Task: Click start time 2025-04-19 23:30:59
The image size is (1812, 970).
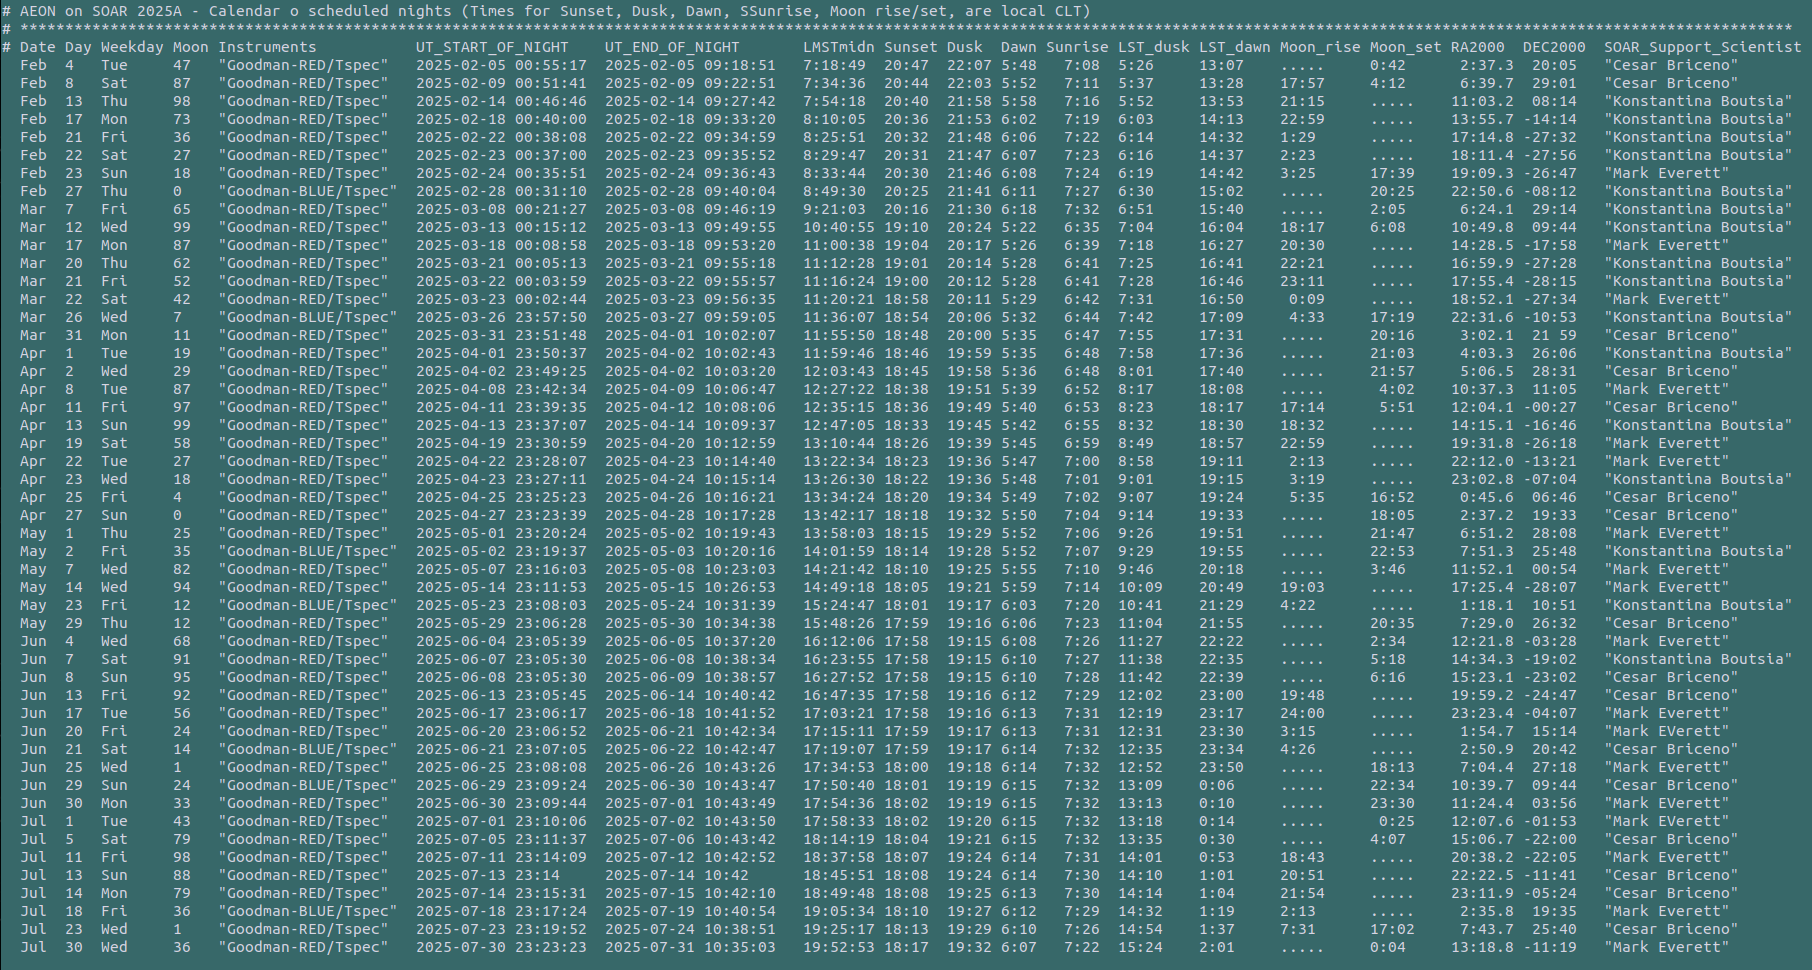Action: [501, 443]
